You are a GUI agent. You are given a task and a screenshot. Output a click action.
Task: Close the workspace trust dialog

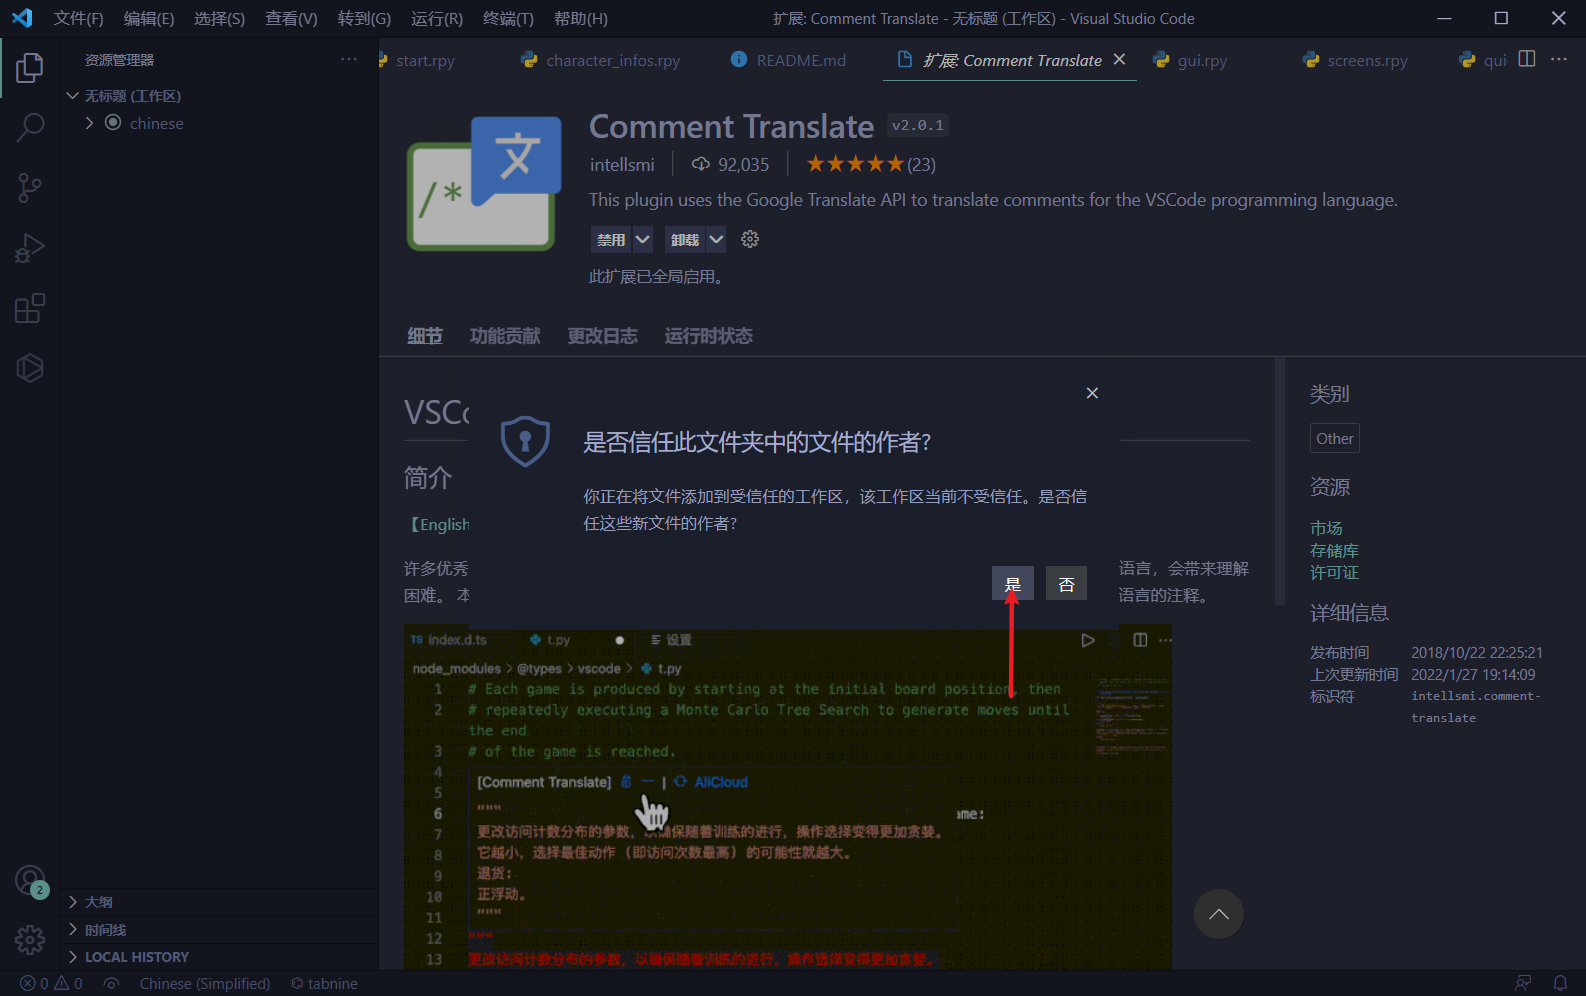tap(1092, 393)
